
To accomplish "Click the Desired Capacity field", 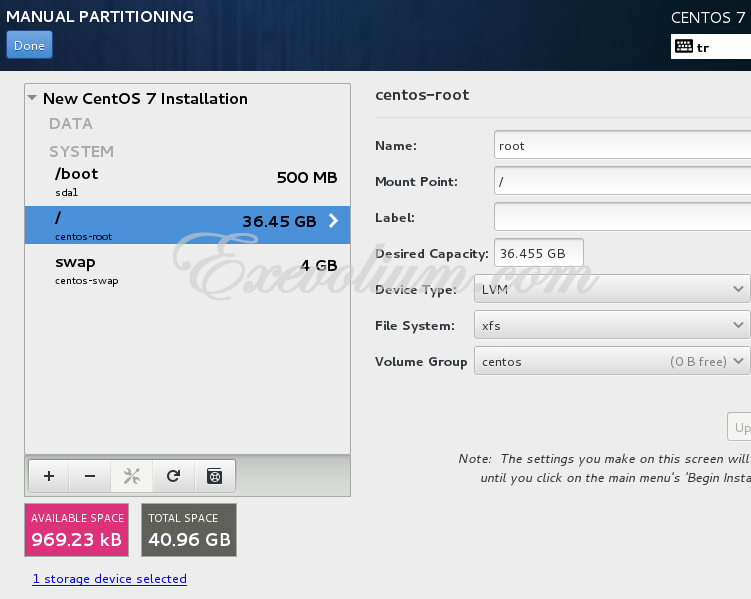I will [539, 253].
